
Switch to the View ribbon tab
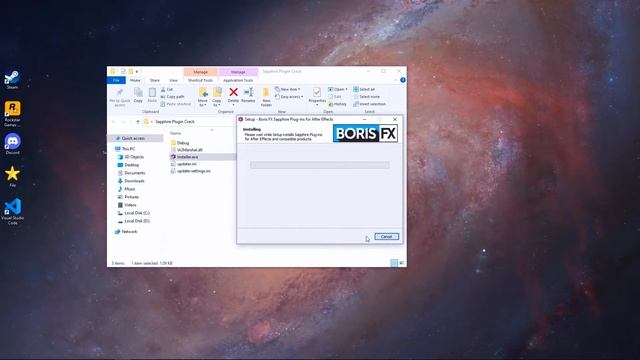(173, 80)
